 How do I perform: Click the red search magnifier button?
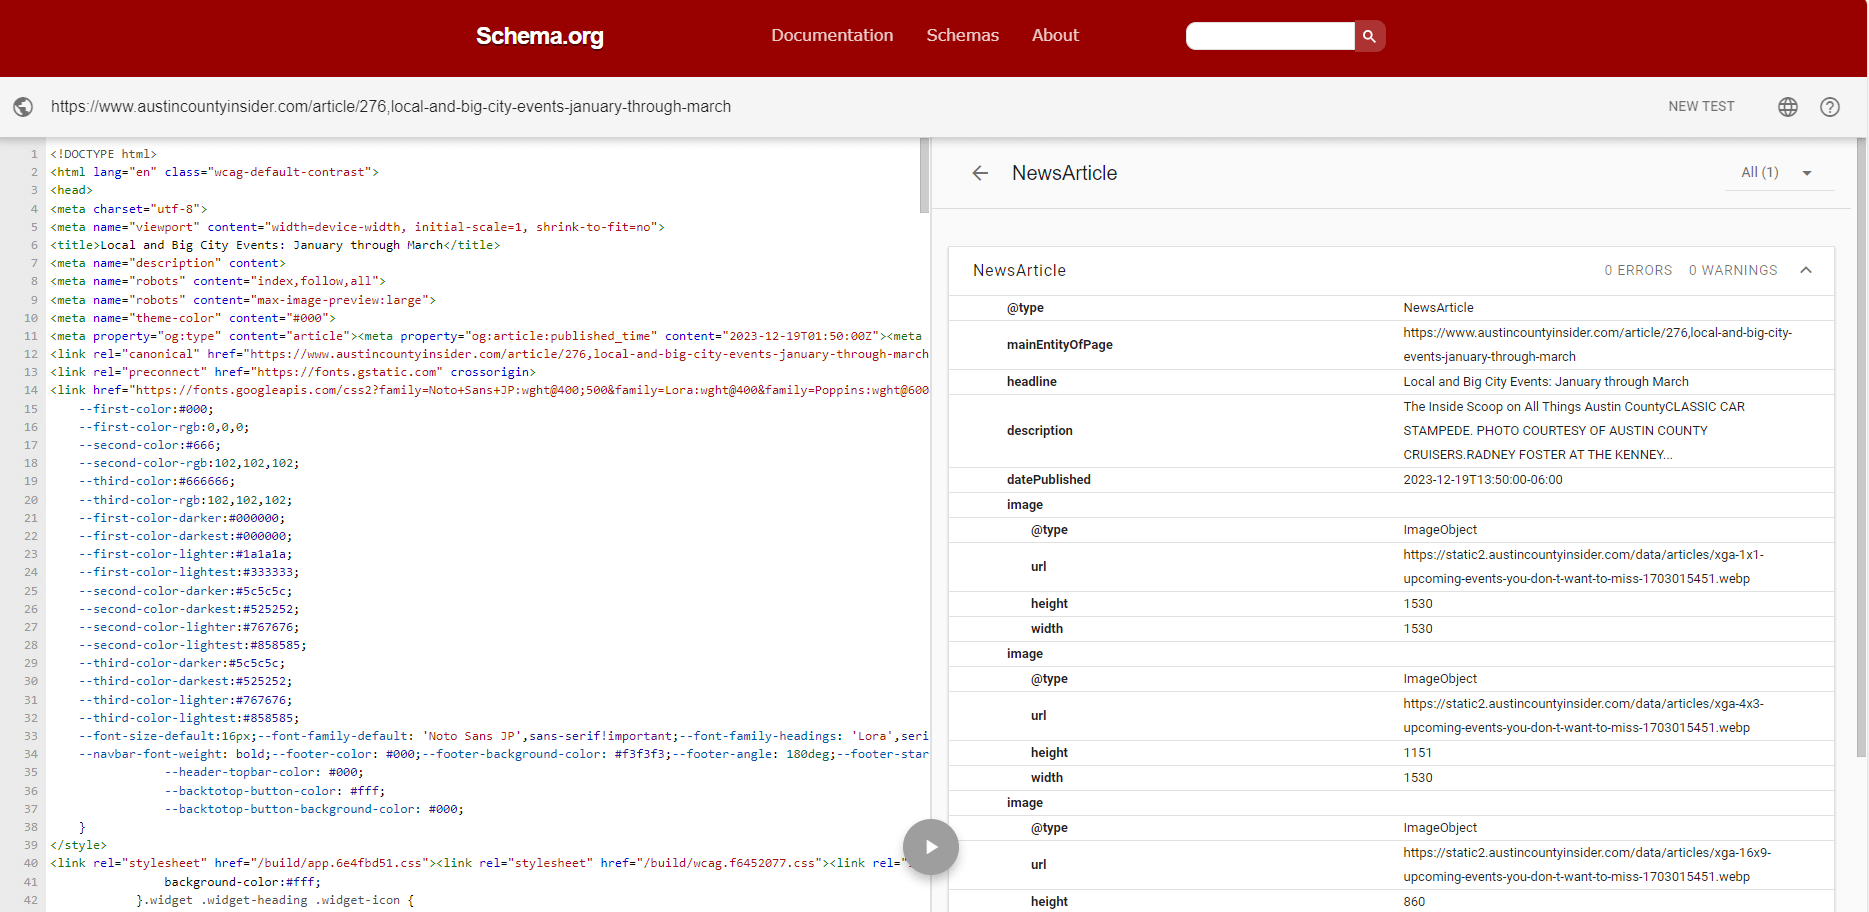click(x=1369, y=36)
